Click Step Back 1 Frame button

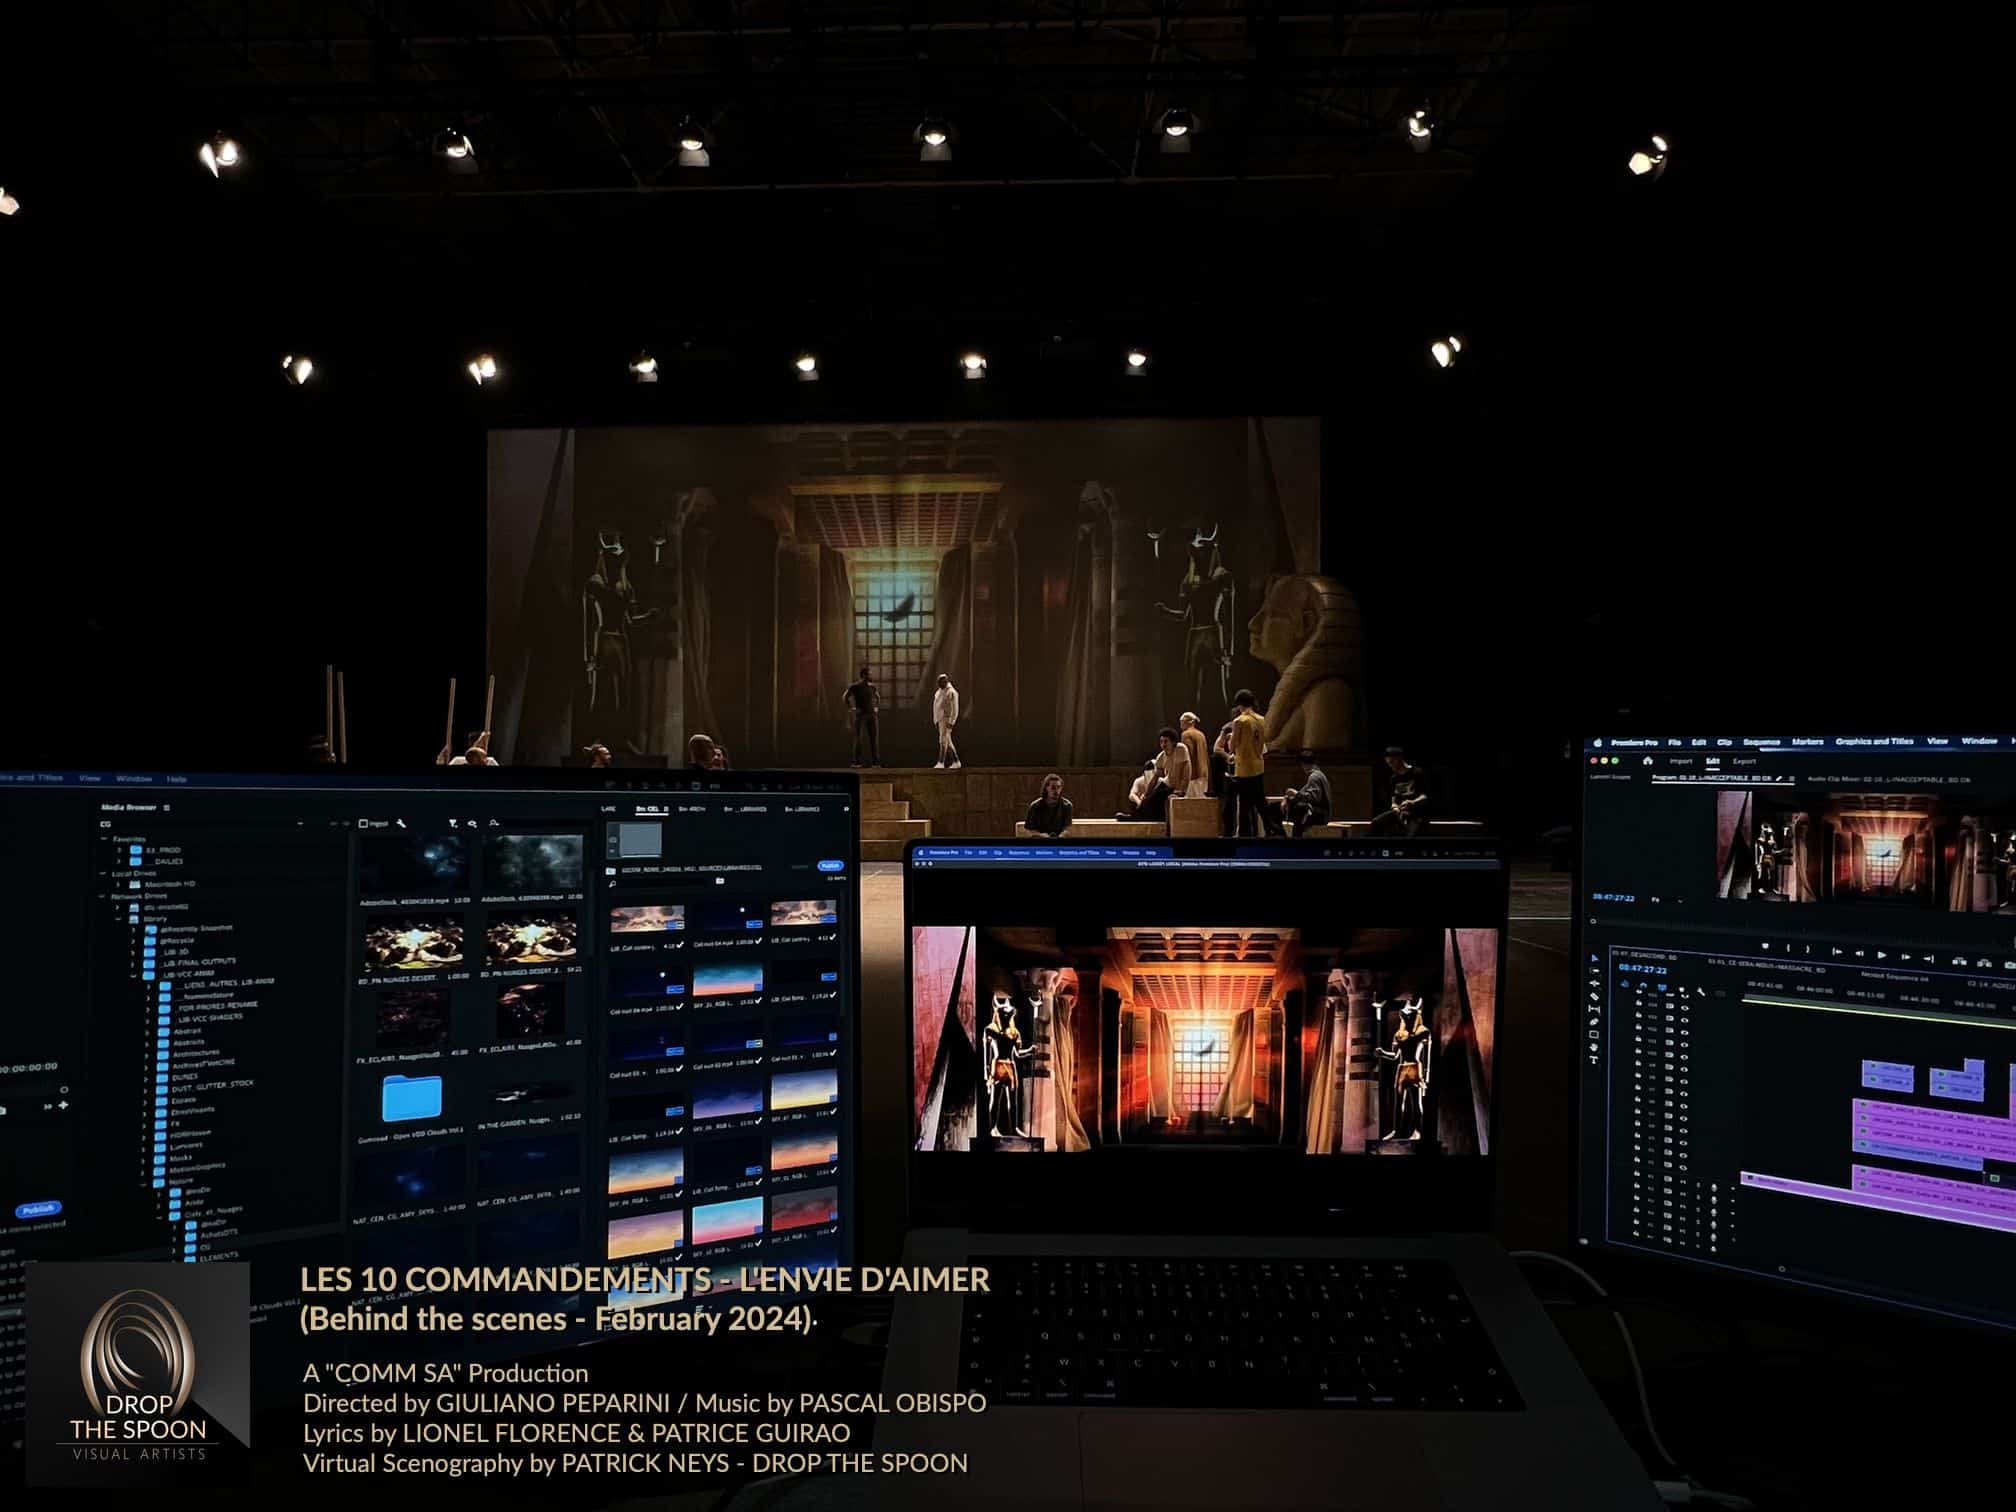click(x=1859, y=953)
